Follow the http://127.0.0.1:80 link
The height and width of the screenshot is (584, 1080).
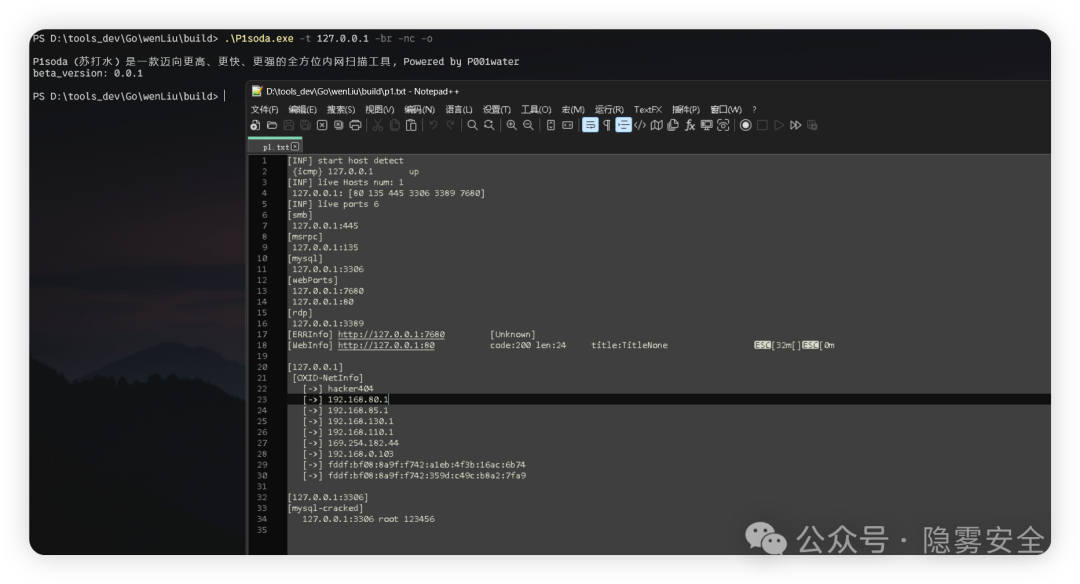pos(386,345)
